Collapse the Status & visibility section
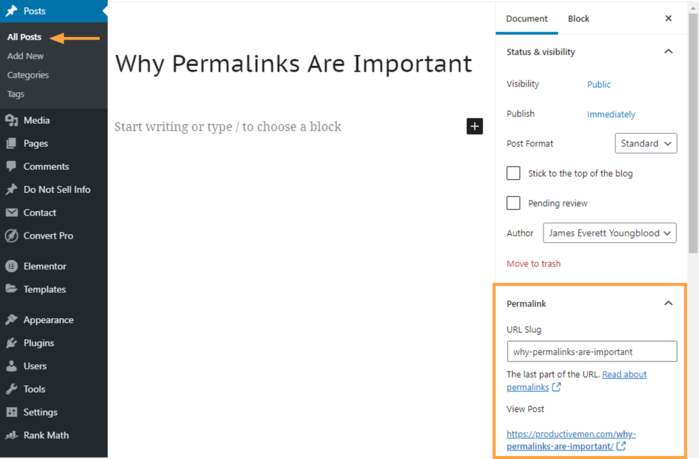The width and height of the screenshot is (699, 459). (668, 52)
